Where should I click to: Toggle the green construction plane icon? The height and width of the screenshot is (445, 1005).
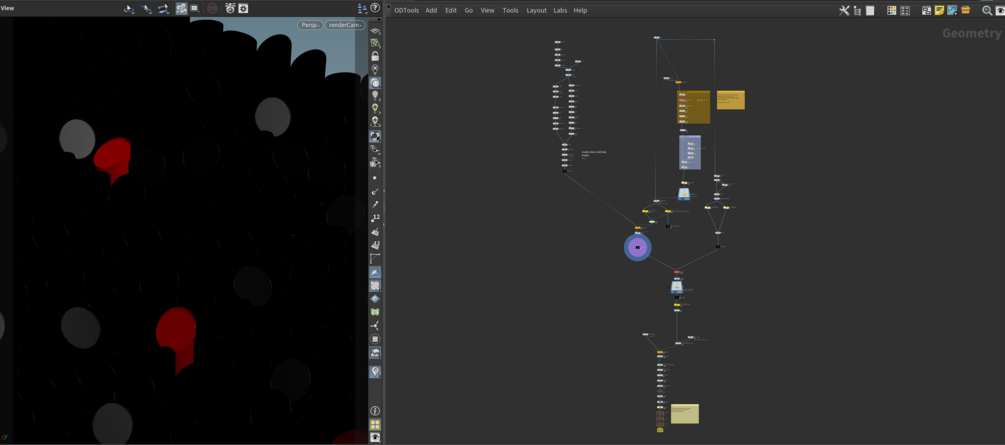click(x=375, y=43)
